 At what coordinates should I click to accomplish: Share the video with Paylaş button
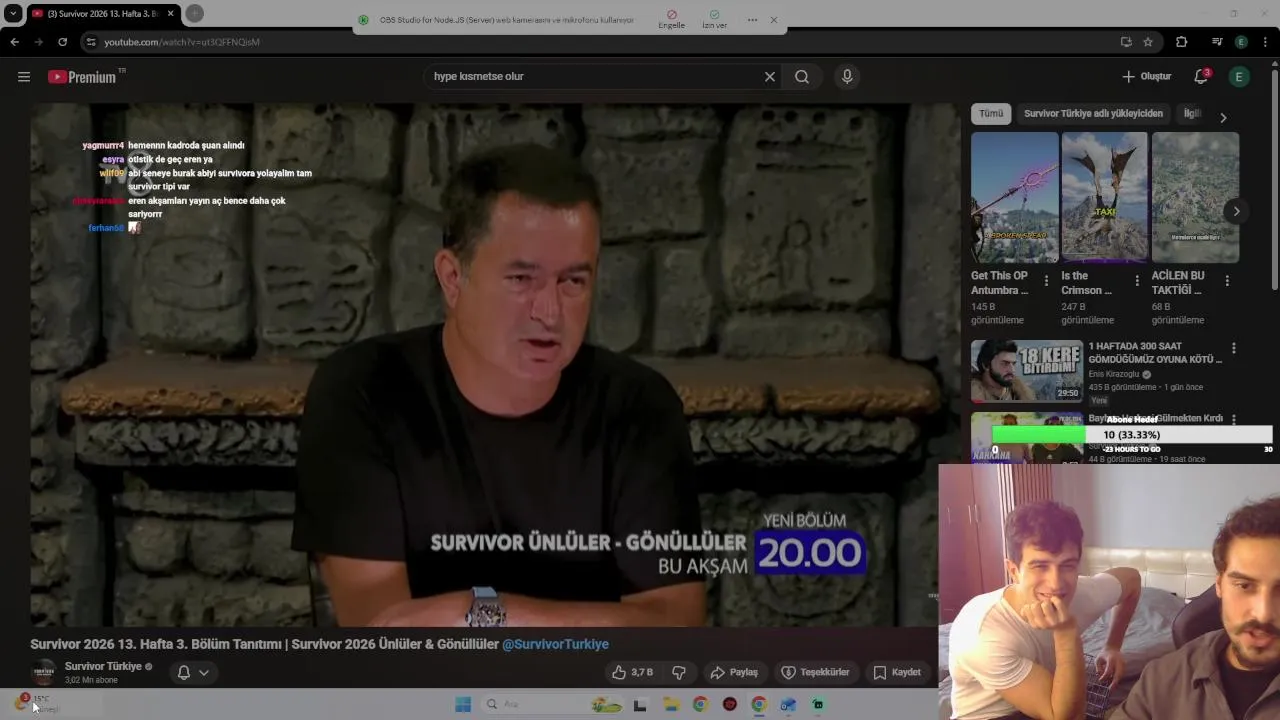(734, 672)
